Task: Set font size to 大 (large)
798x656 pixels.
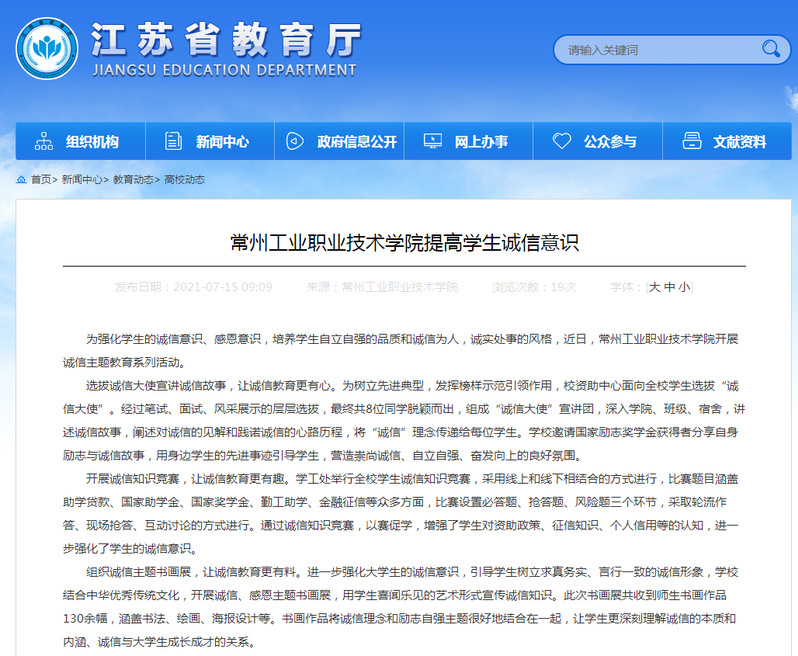Action: [x=655, y=287]
